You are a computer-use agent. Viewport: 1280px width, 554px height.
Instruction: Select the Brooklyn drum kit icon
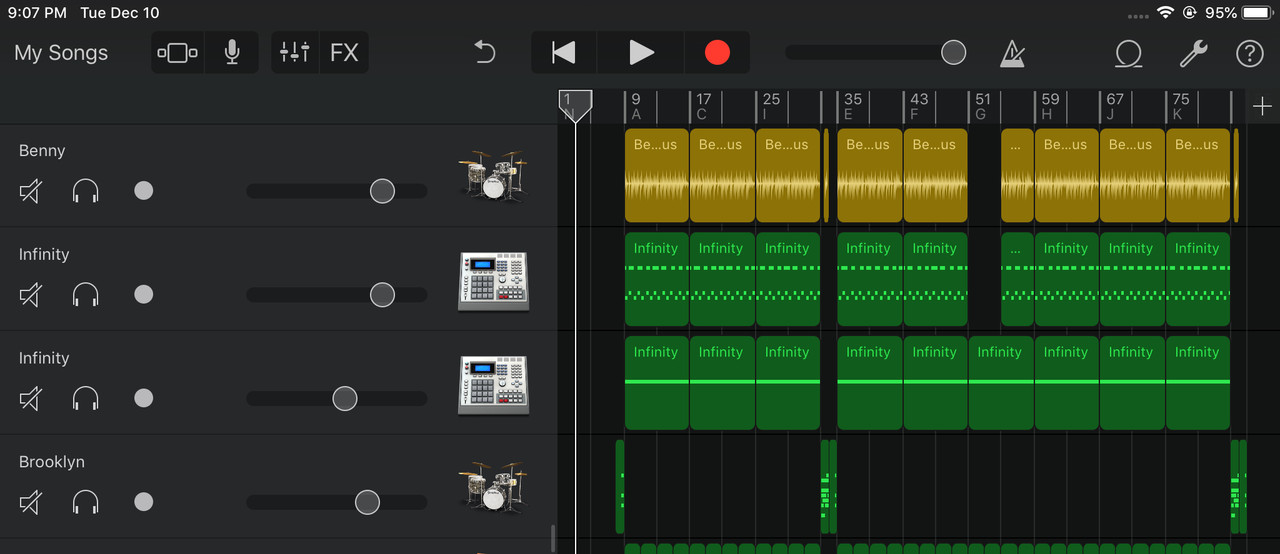(x=493, y=487)
